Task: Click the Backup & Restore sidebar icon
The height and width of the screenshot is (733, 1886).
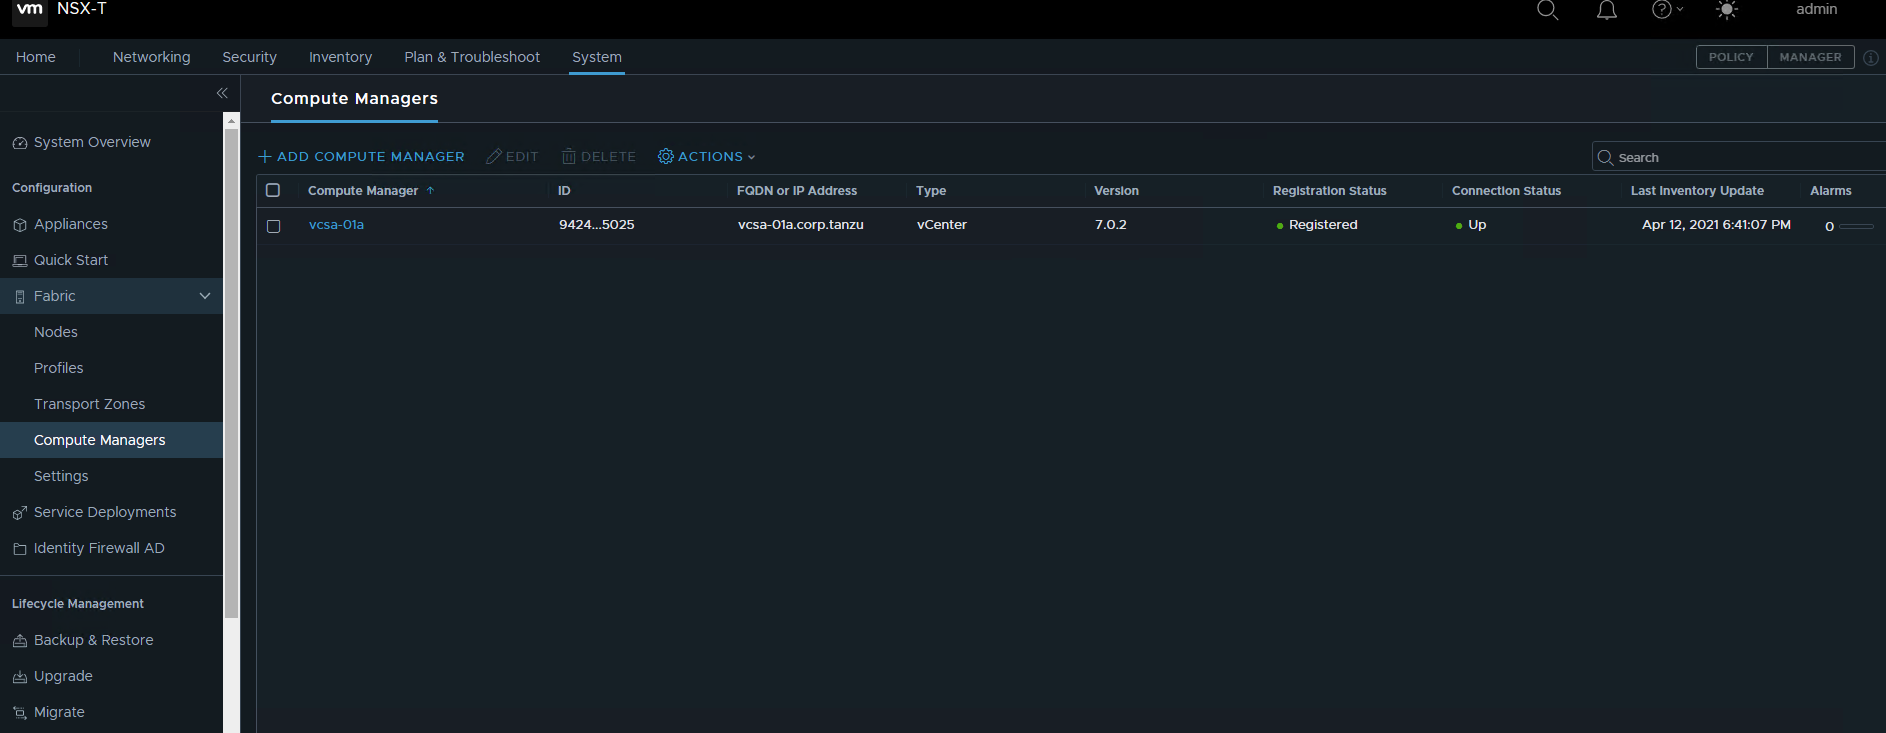Action: [20, 641]
